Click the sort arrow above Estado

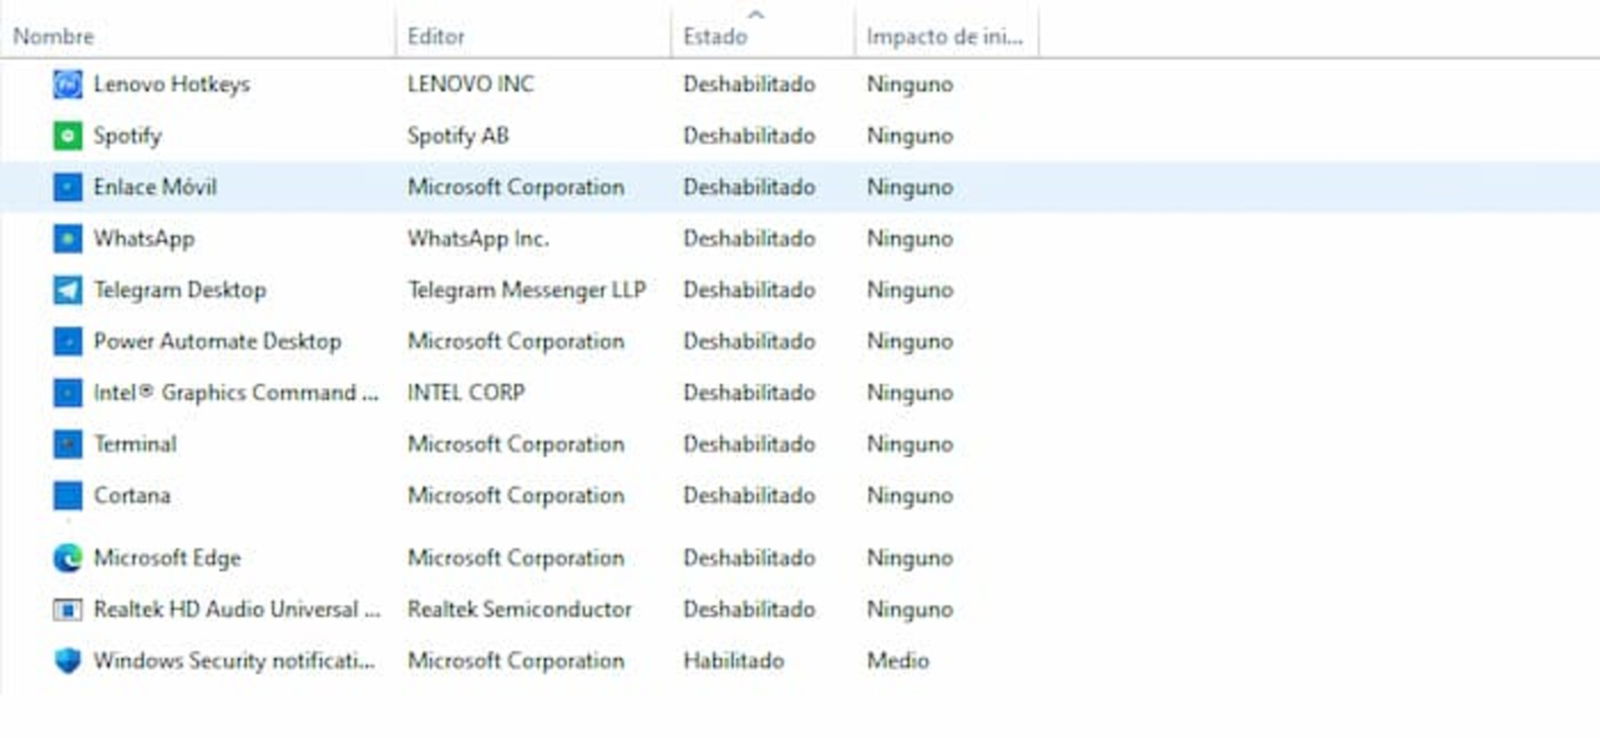point(756,14)
